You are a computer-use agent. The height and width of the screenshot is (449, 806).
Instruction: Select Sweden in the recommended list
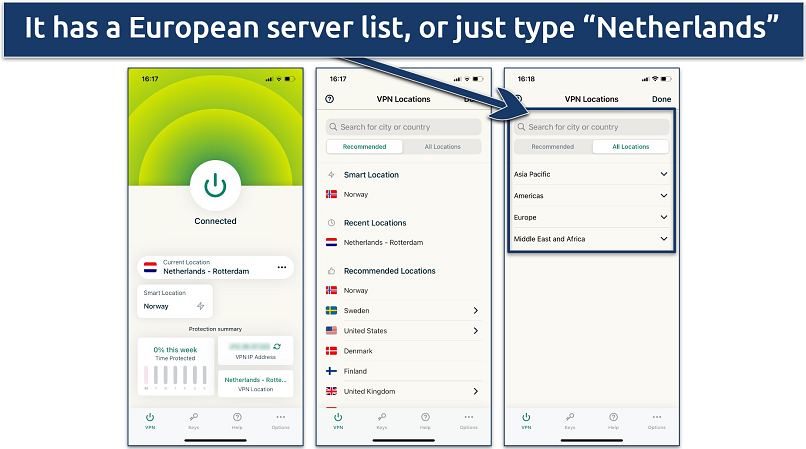pyautogui.click(x=404, y=310)
